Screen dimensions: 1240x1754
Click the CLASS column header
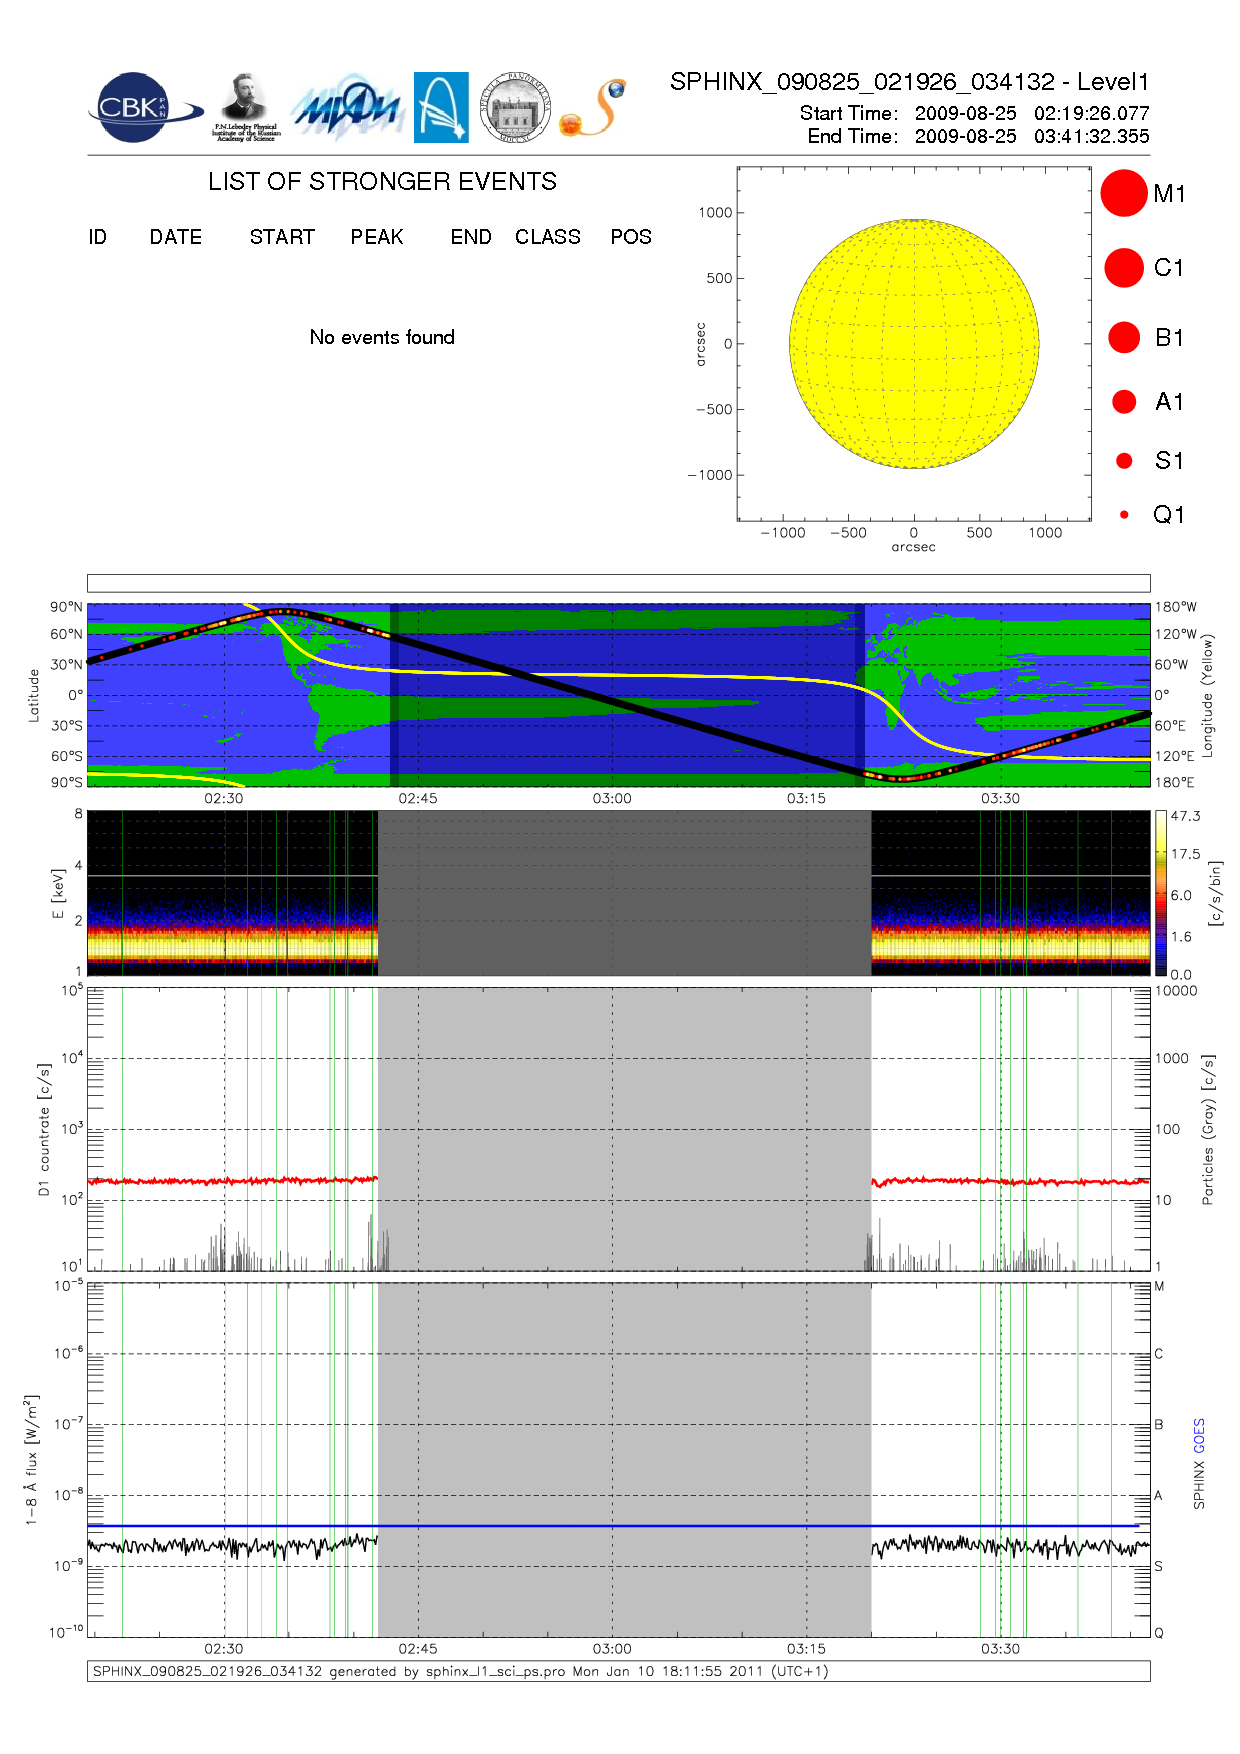click(x=547, y=237)
